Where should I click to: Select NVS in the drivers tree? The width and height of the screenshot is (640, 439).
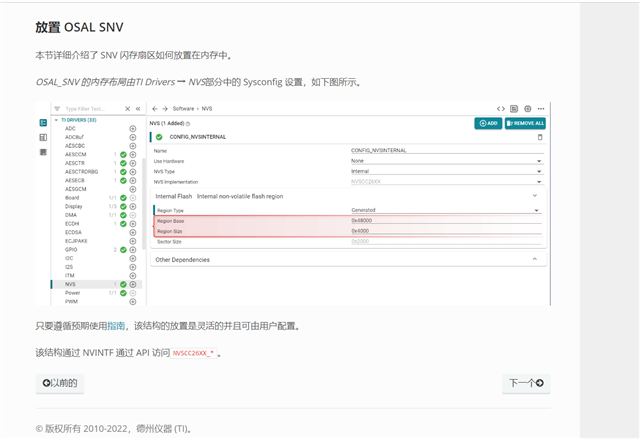pyautogui.click(x=70, y=284)
